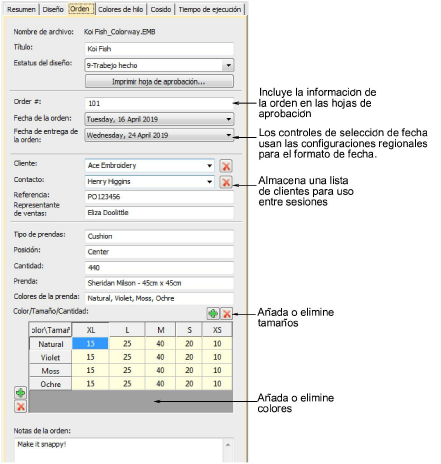Click the Order # field 101
441x464 pixels.
click(x=159, y=103)
